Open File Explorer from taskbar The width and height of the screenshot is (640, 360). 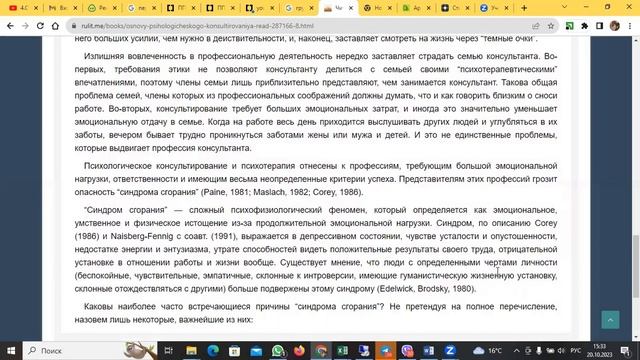coord(191,351)
